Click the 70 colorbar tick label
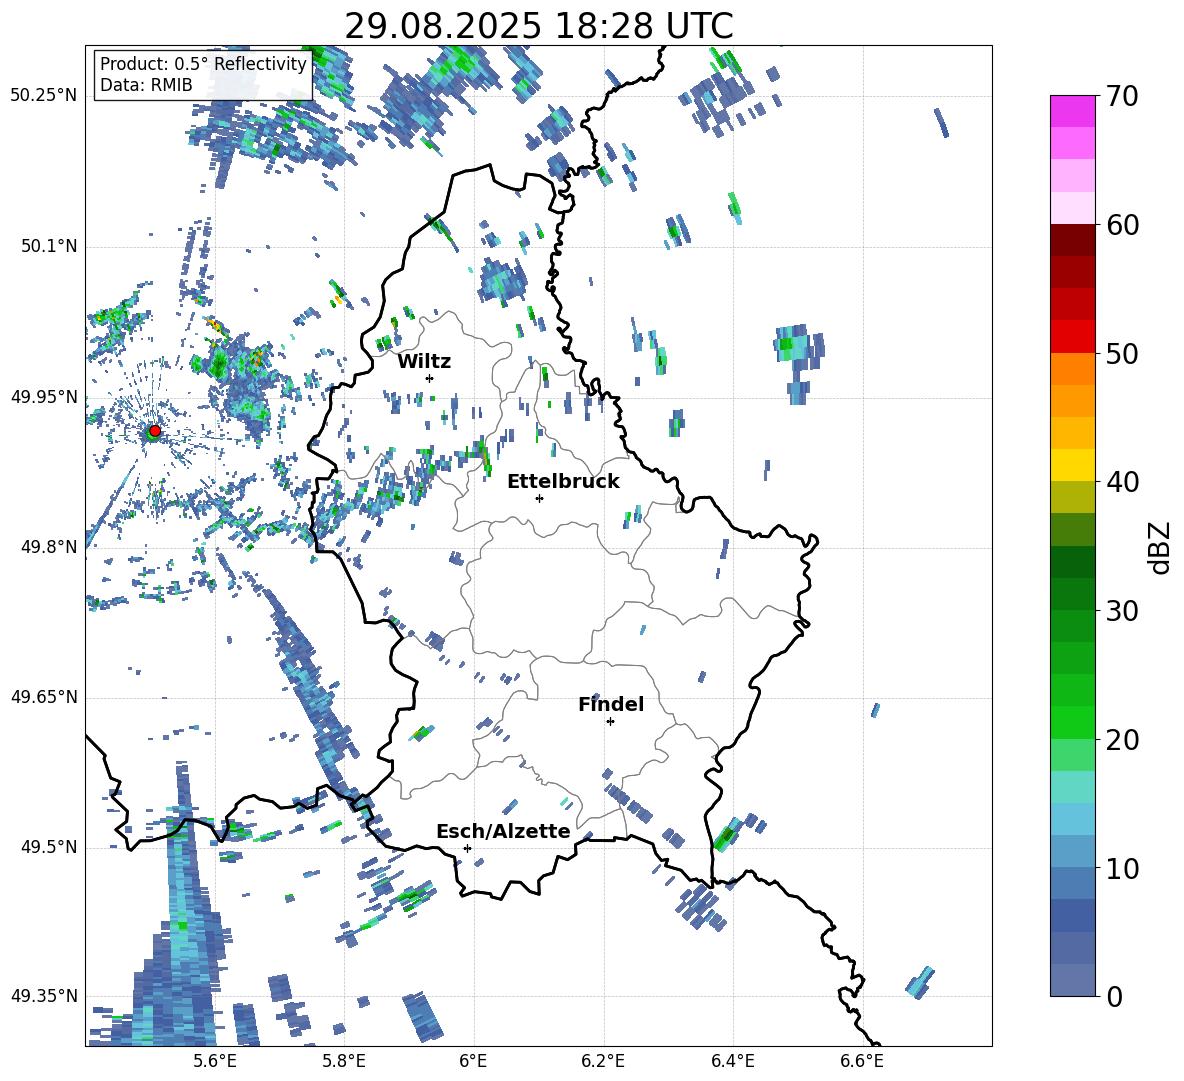The width and height of the screenshot is (1184, 1081). pyautogui.click(x=1122, y=97)
